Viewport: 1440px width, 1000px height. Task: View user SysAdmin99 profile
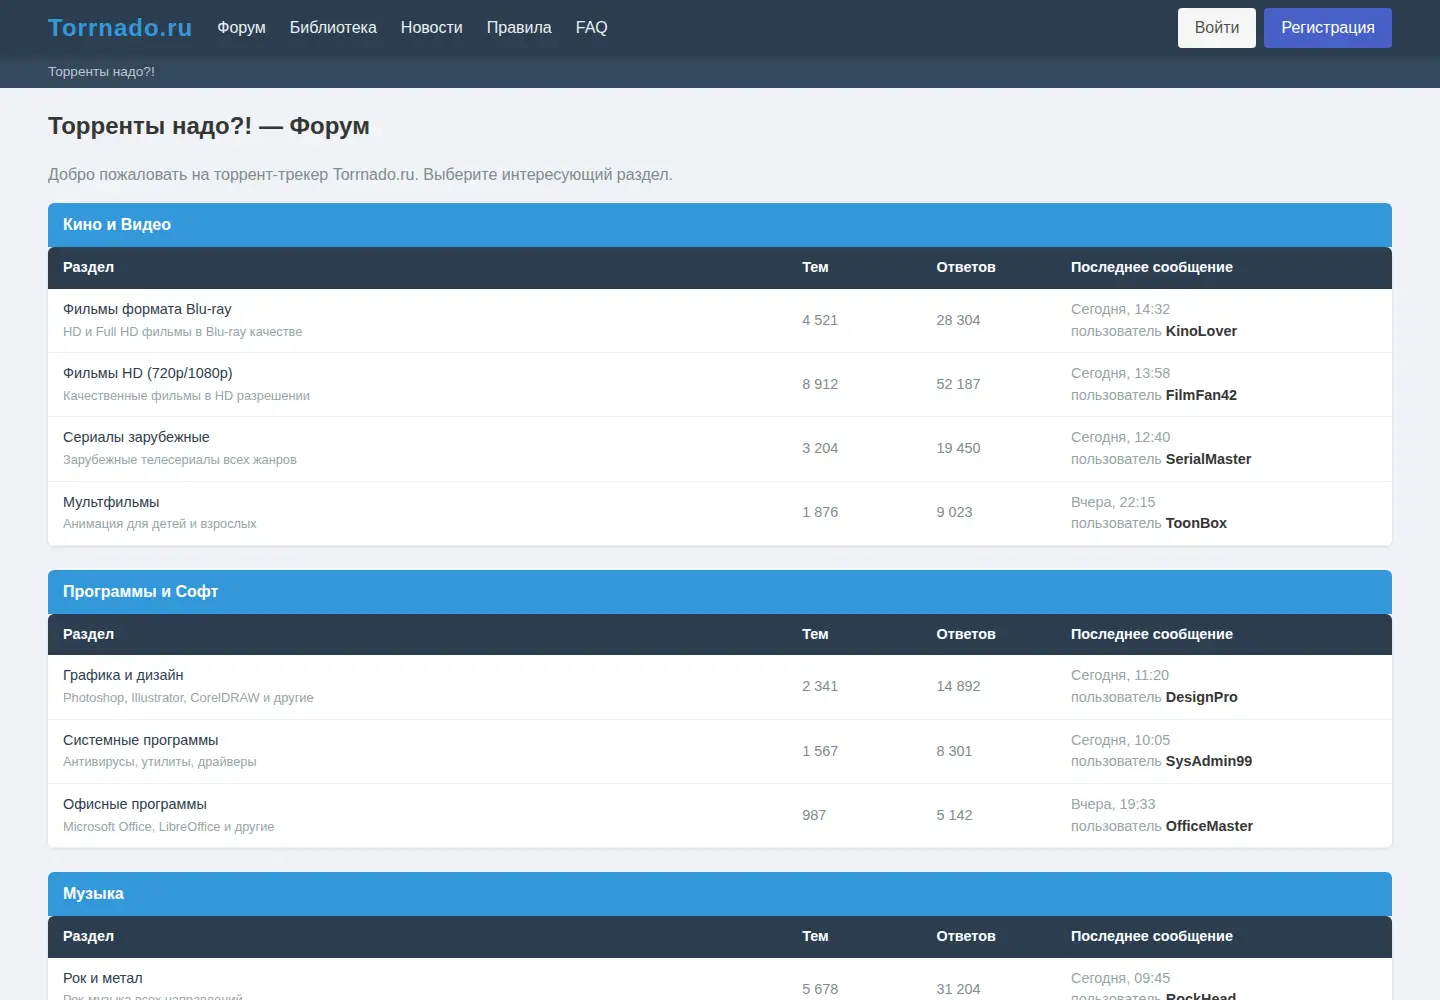1209,761
